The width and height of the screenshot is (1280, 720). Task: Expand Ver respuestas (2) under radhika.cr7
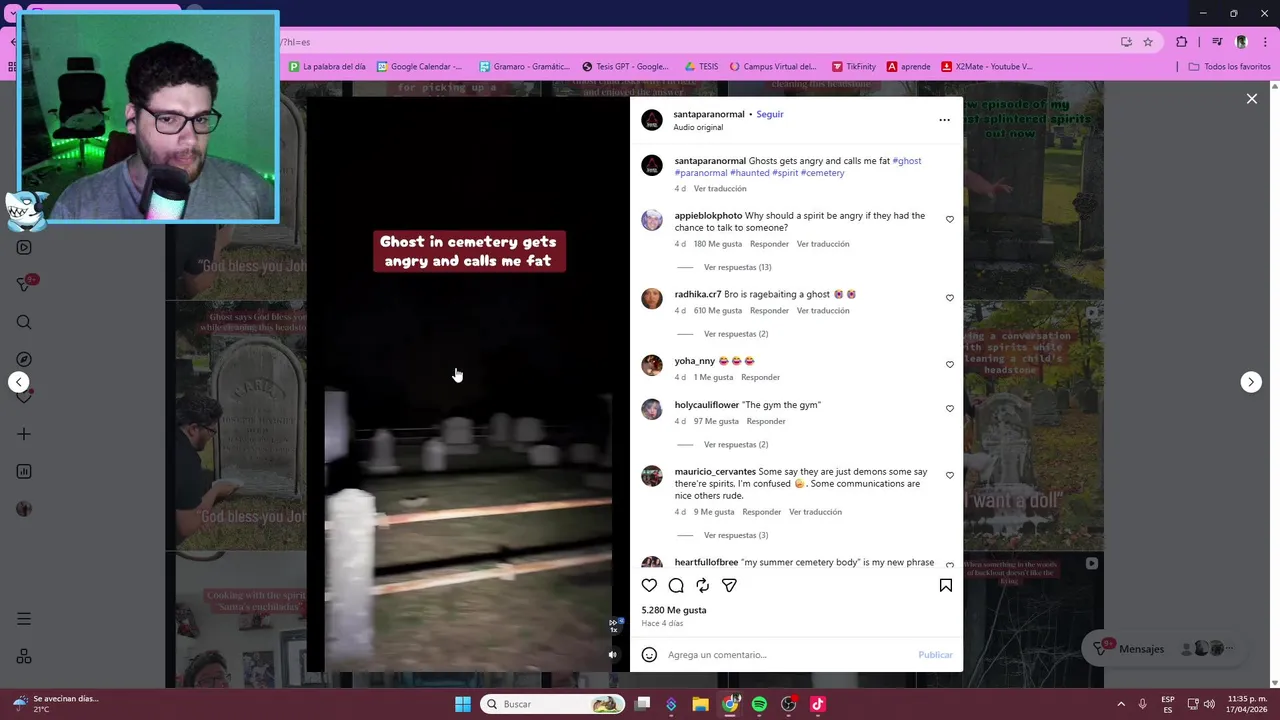pyautogui.click(x=736, y=334)
